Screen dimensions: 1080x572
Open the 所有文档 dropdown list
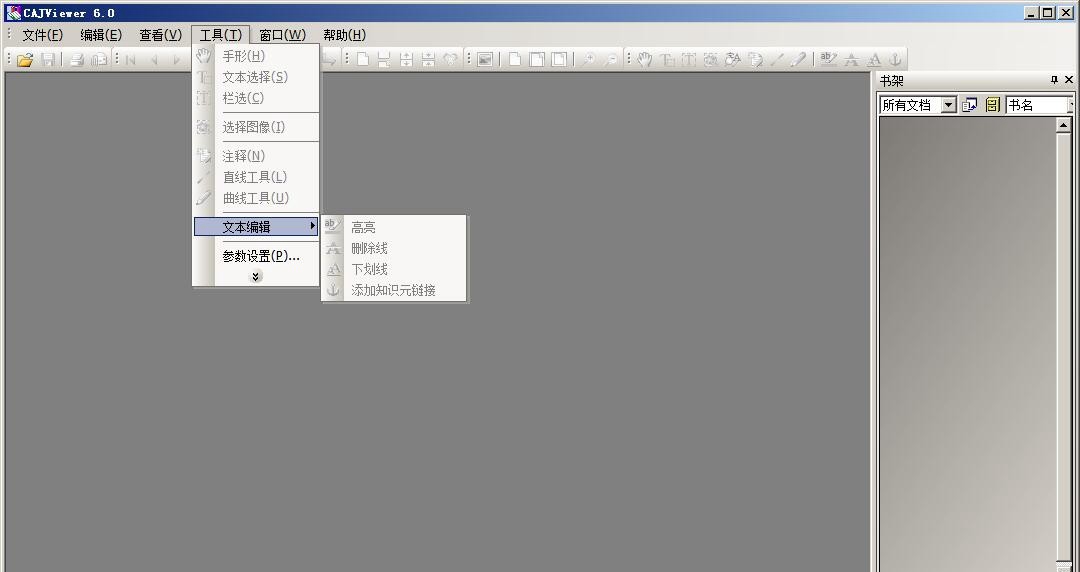[949, 105]
